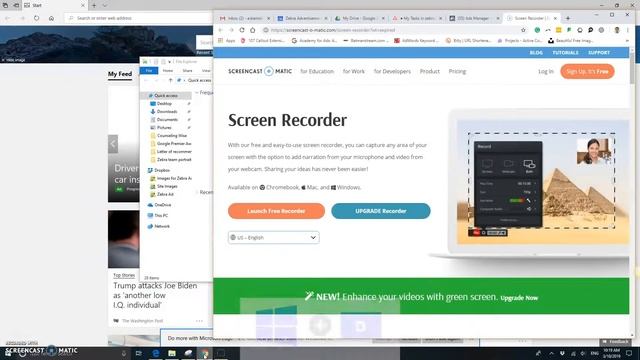The height and width of the screenshot is (360, 640).
Task: Click the previous arrow on the Edge news carousel
Action: [x=113, y=144]
